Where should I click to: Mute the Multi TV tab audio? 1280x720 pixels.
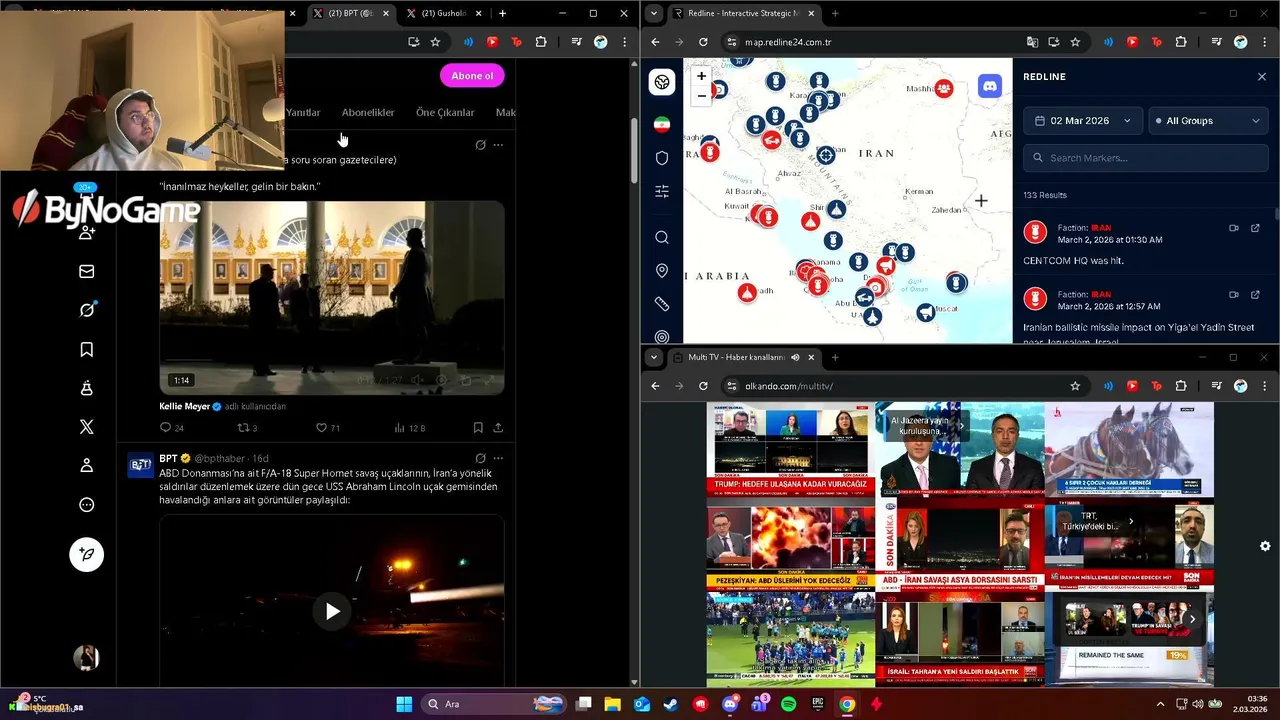click(x=795, y=357)
